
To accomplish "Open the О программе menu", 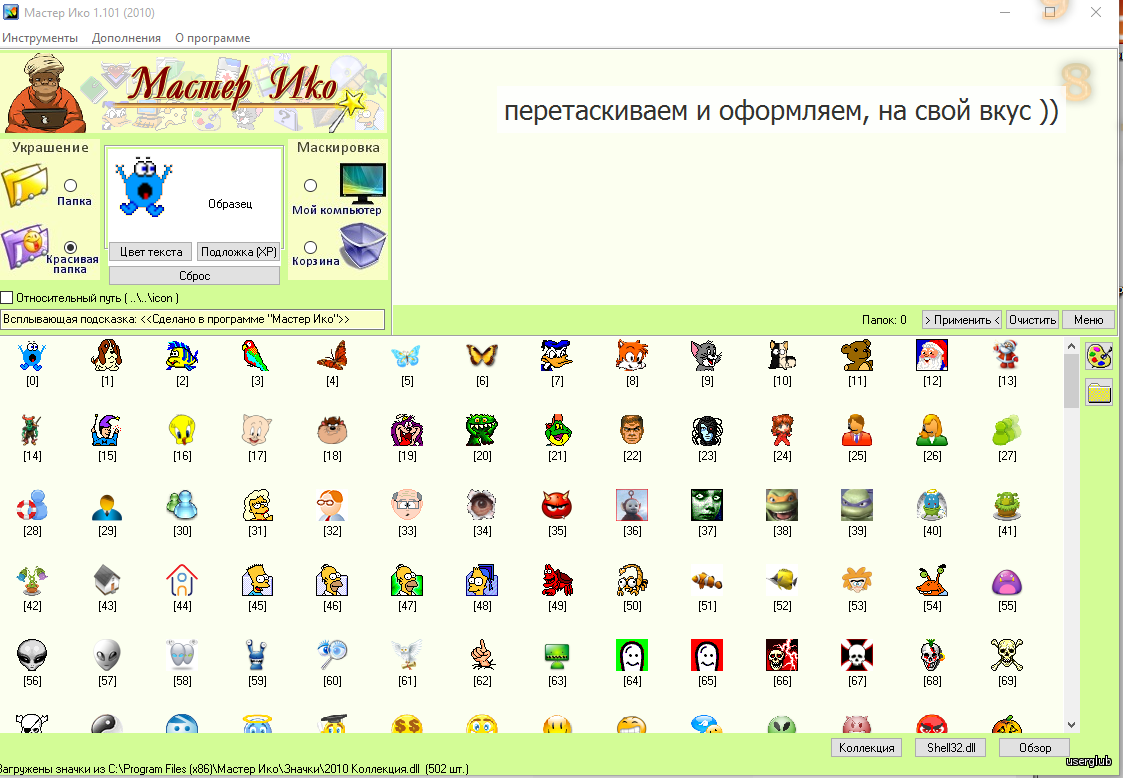I will click(213, 38).
